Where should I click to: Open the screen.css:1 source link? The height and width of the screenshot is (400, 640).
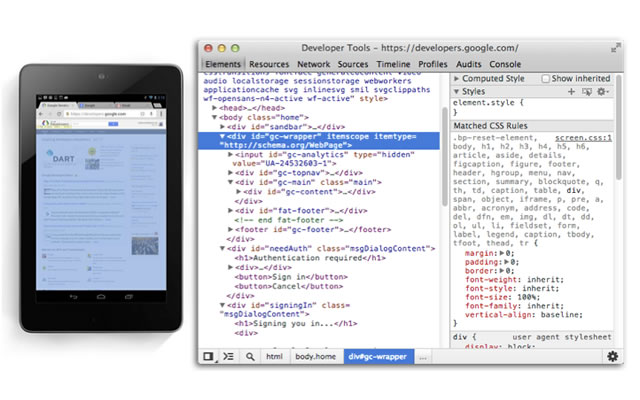[x=583, y=138]
